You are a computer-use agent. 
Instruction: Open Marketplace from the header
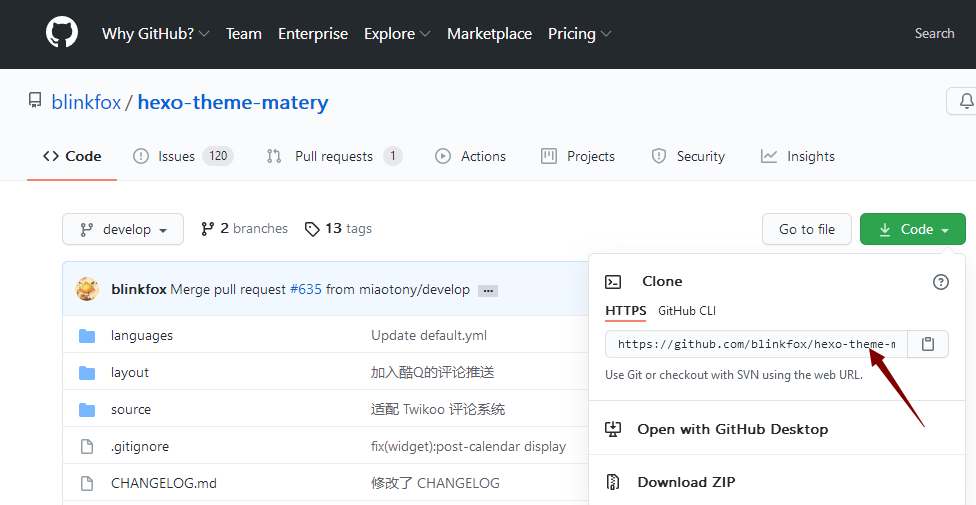pos(489,34)
